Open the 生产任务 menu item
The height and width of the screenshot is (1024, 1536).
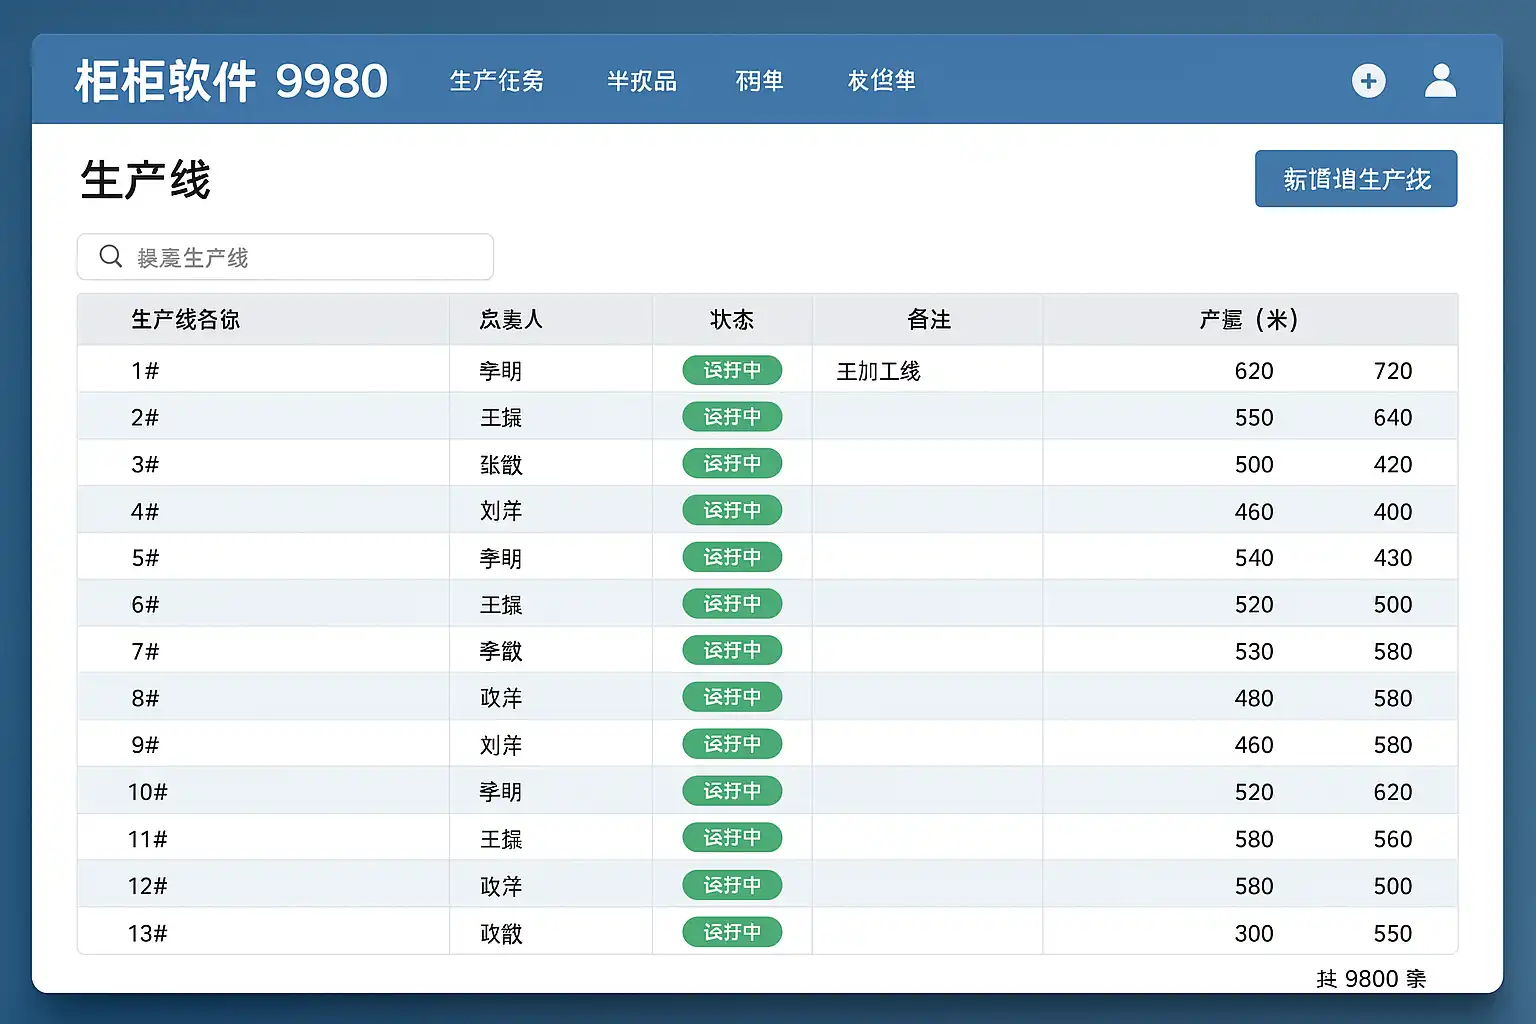pyautogui.click(x=497, y=81)
